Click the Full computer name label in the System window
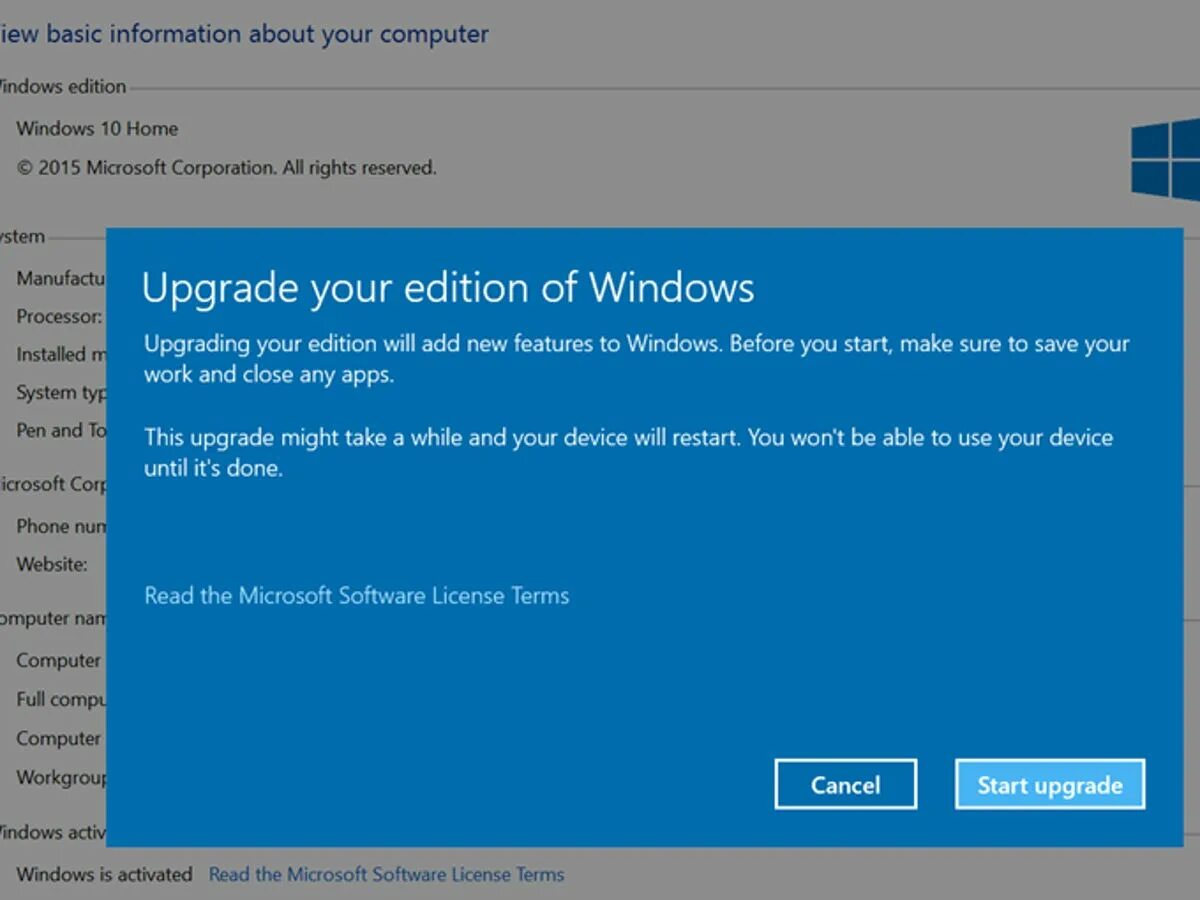This screenshot has height=900, width=1200. 61,699
